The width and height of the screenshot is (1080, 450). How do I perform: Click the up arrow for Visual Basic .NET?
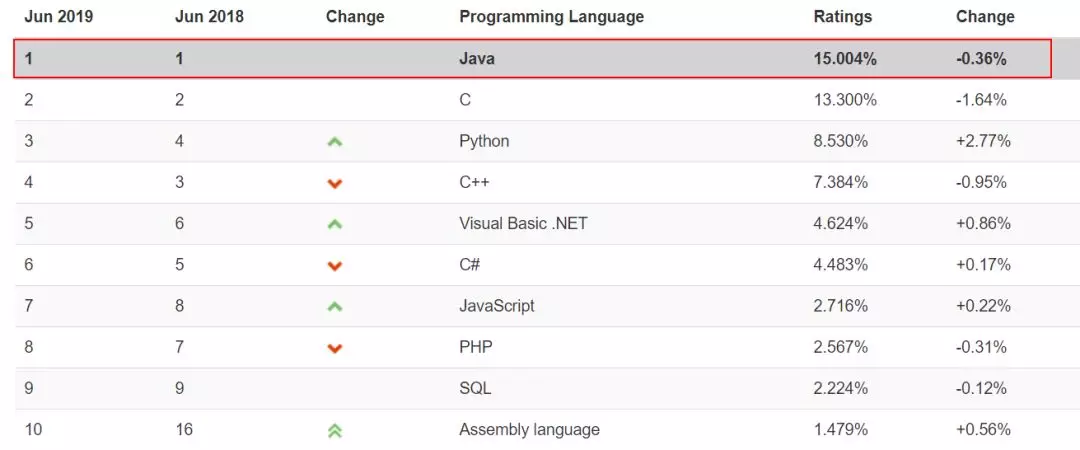tap(335, 224)
